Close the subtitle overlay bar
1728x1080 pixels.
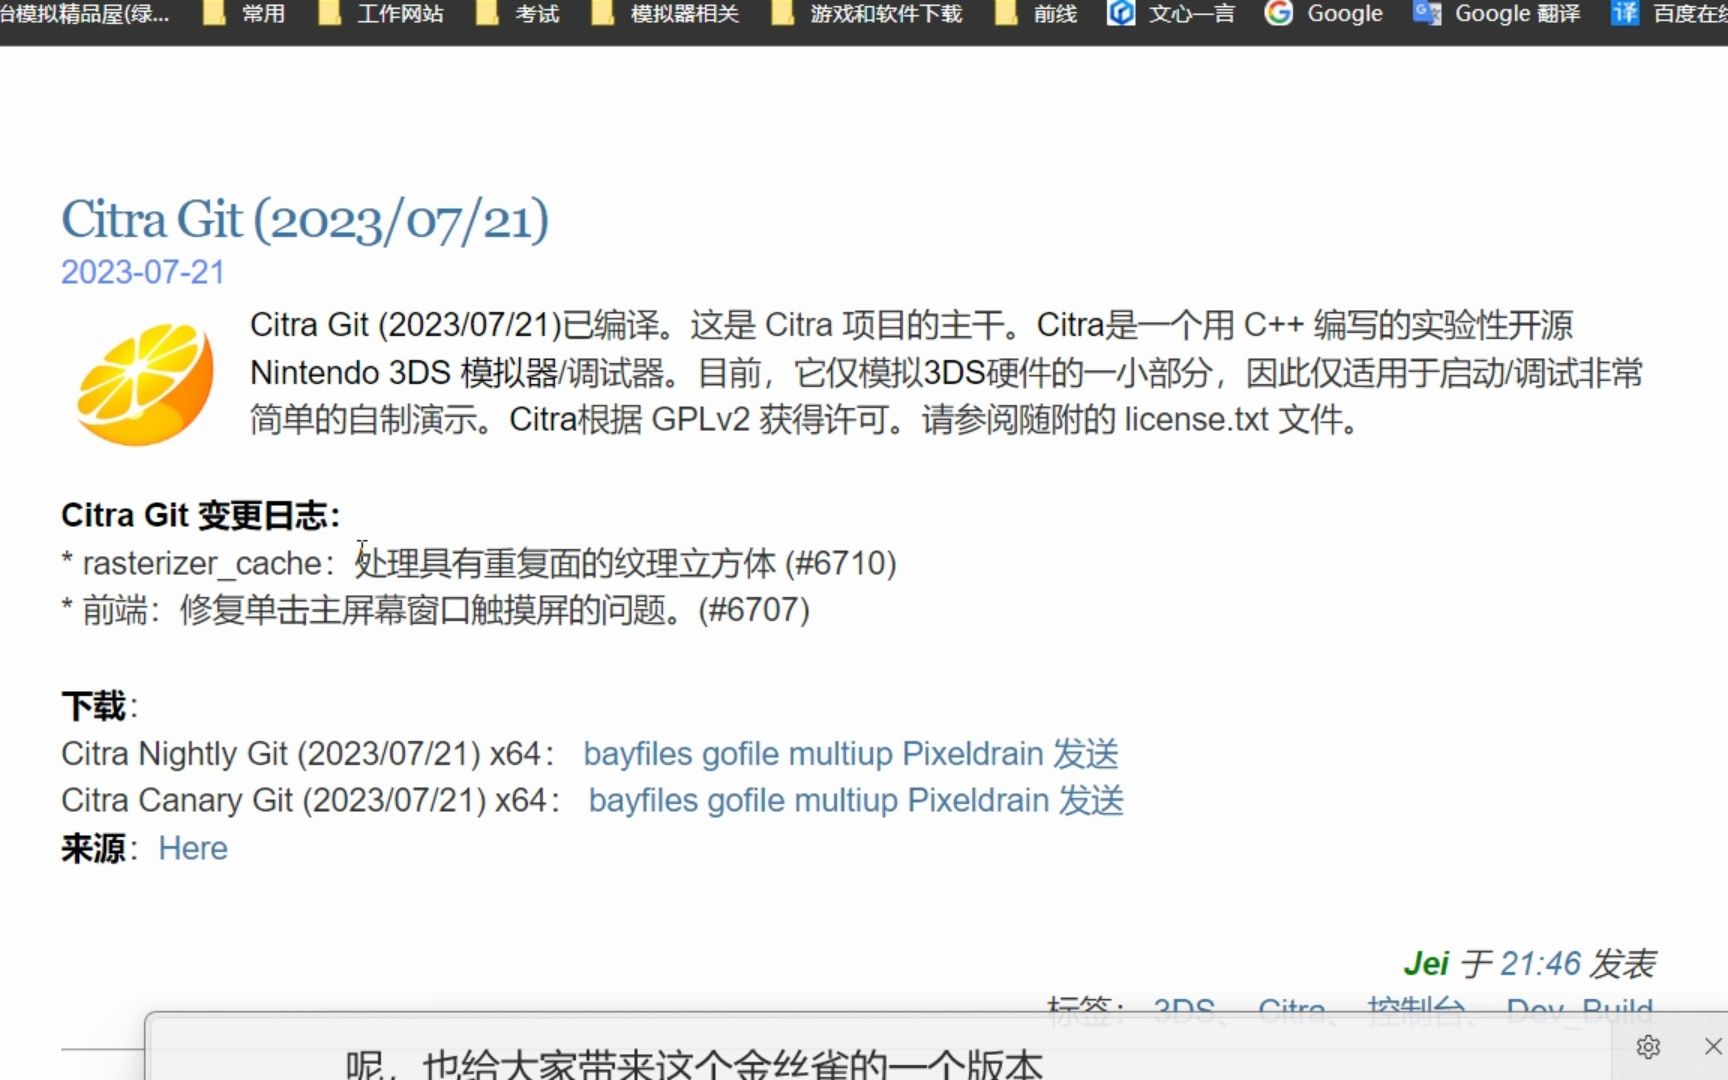[x=1713, y=1046]
